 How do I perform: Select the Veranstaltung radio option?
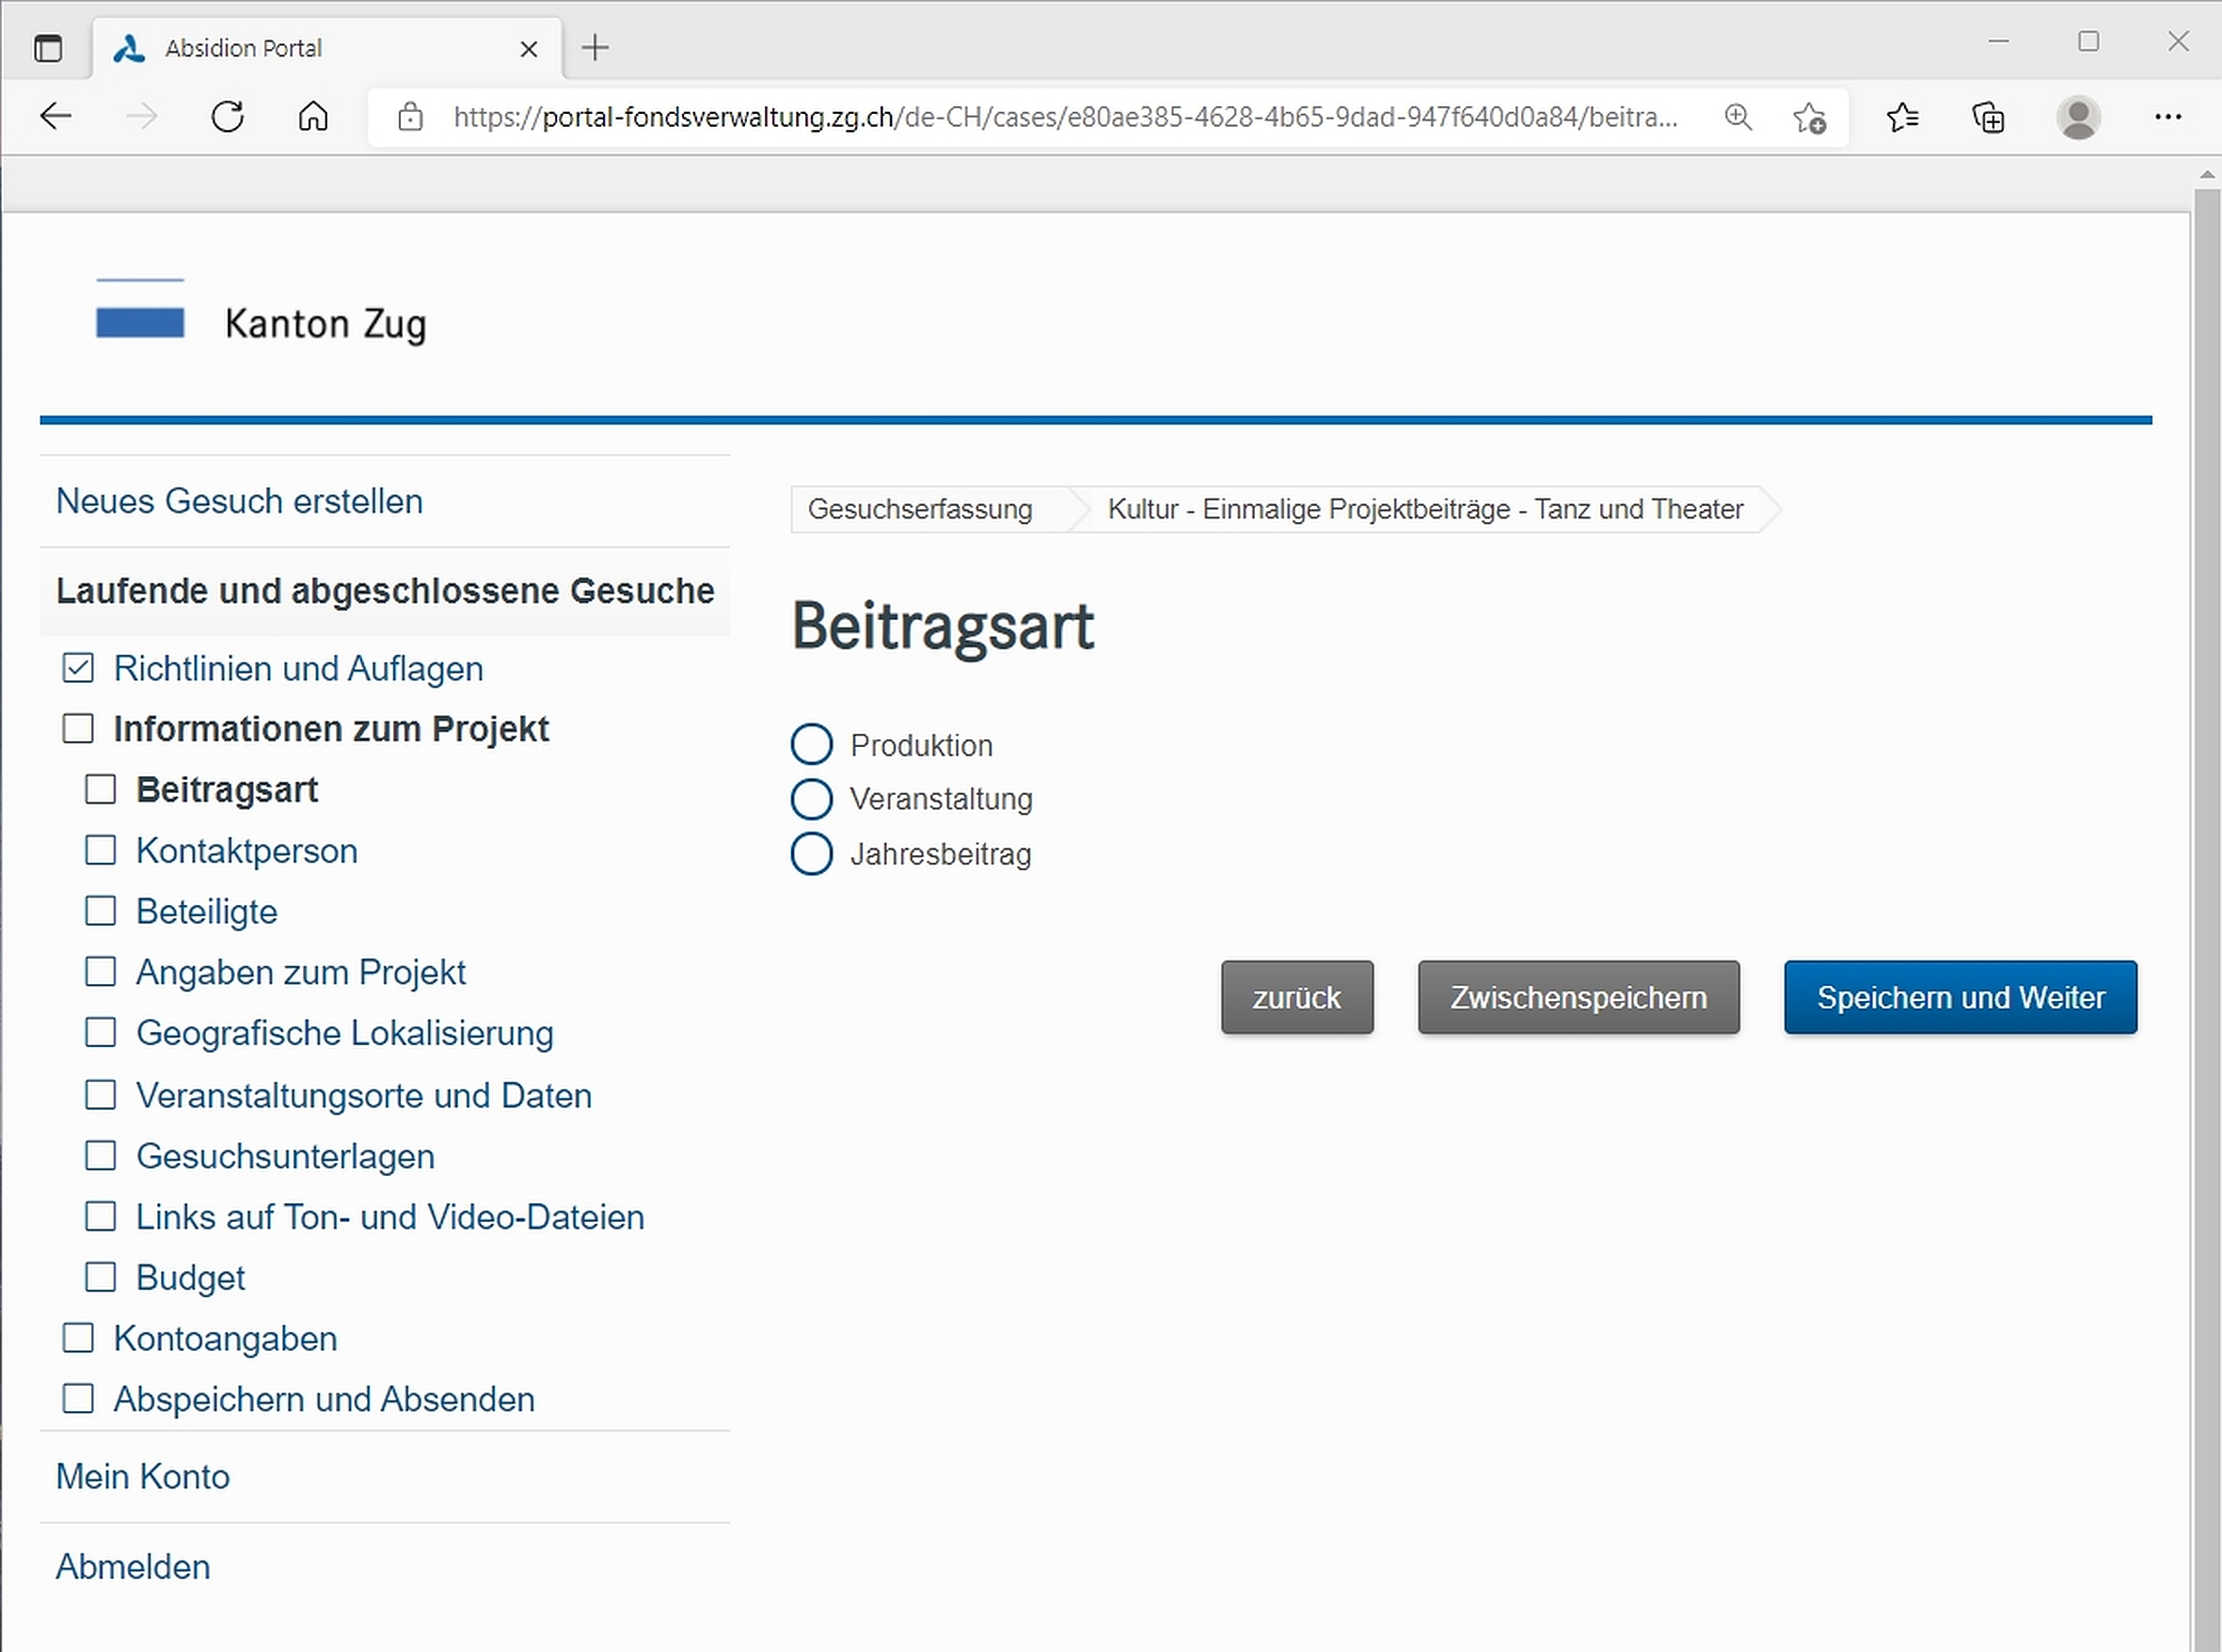pyautogui.click(x=811, y=799)
